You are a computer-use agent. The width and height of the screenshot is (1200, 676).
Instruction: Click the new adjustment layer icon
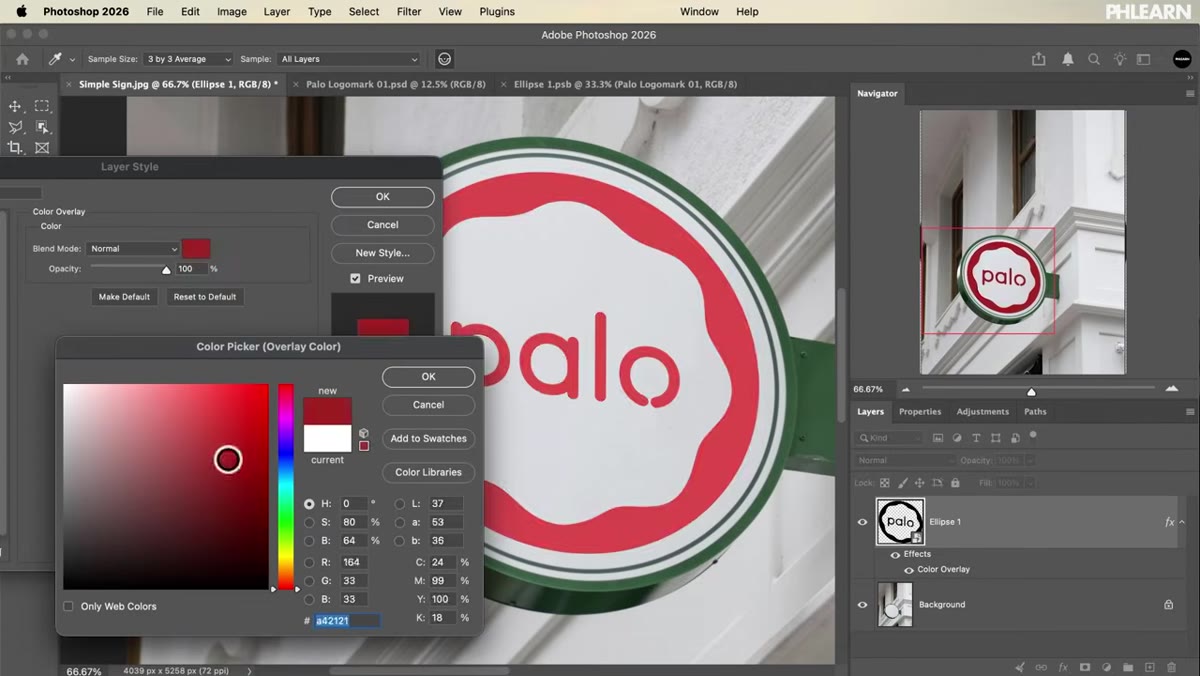[1107, 667]
